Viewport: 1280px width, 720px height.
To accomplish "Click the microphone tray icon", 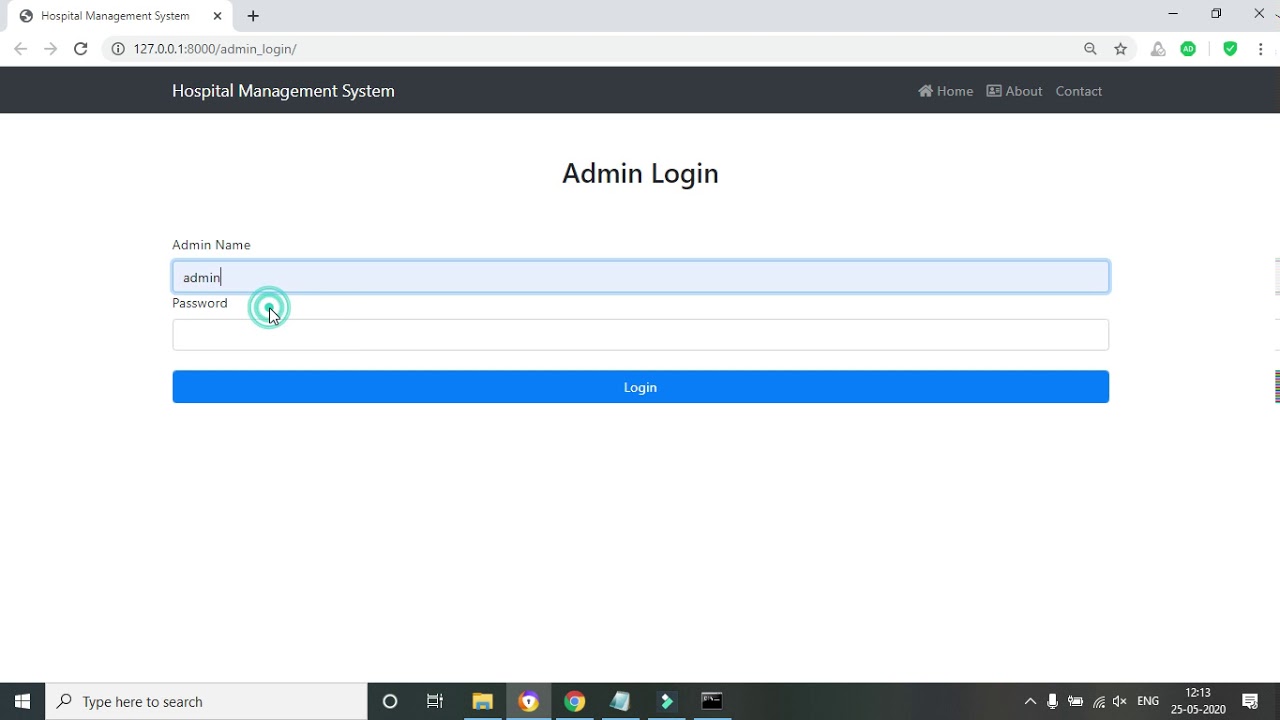I will (x=1052, y=701).
